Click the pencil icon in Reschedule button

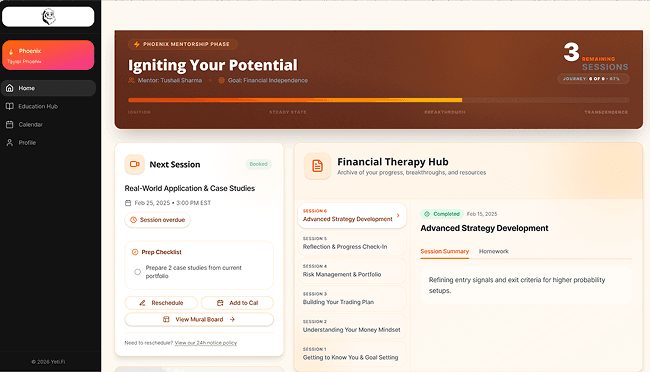pos(142,303)
